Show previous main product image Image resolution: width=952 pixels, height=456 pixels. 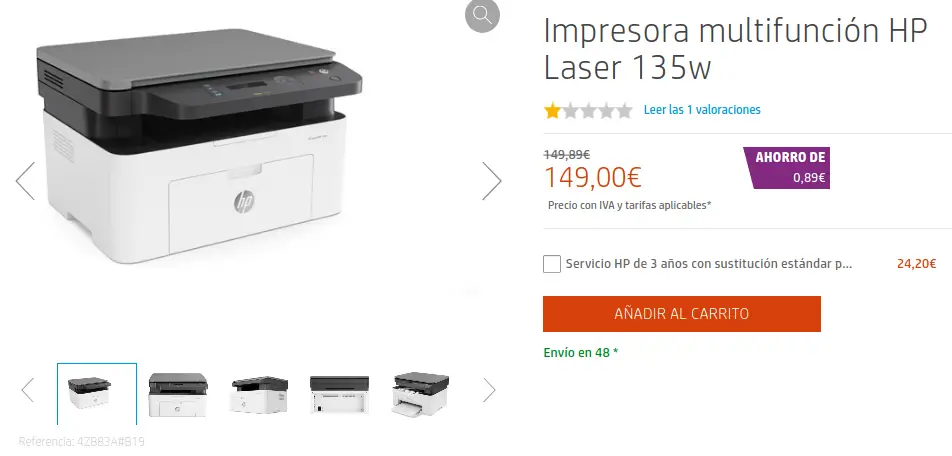(x=26, y=181)
